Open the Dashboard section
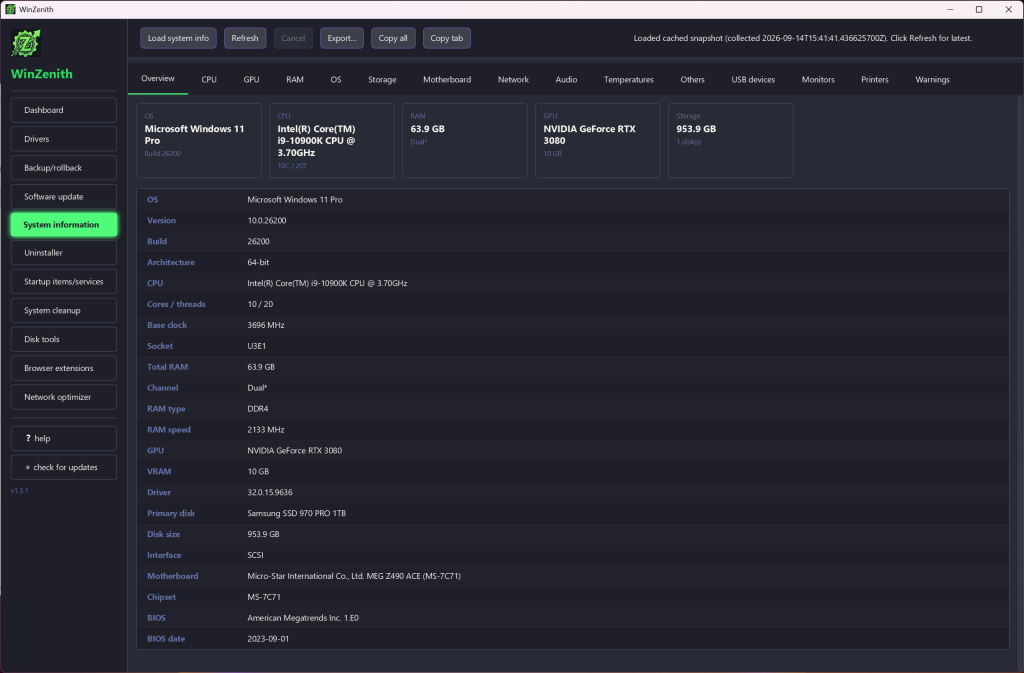 [64, 110]
